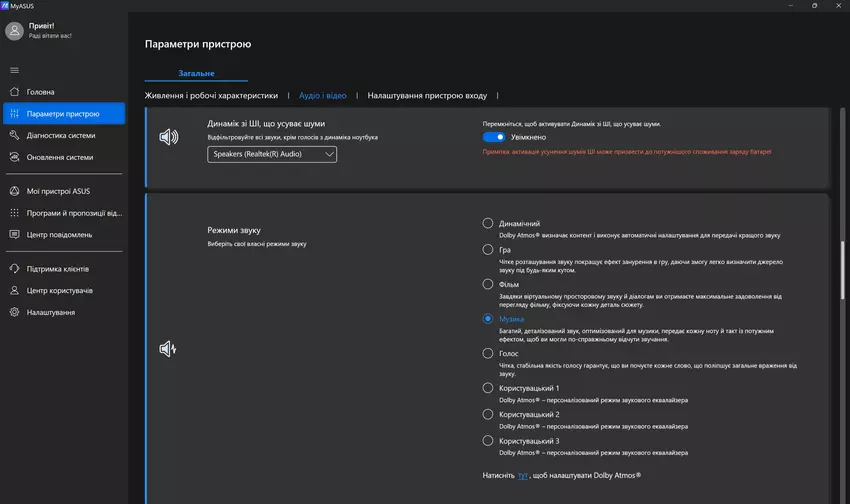Open Налаштування пристрою входу tab
The image size is (850, 504).
pyautogui.click(x=427, y=96)
